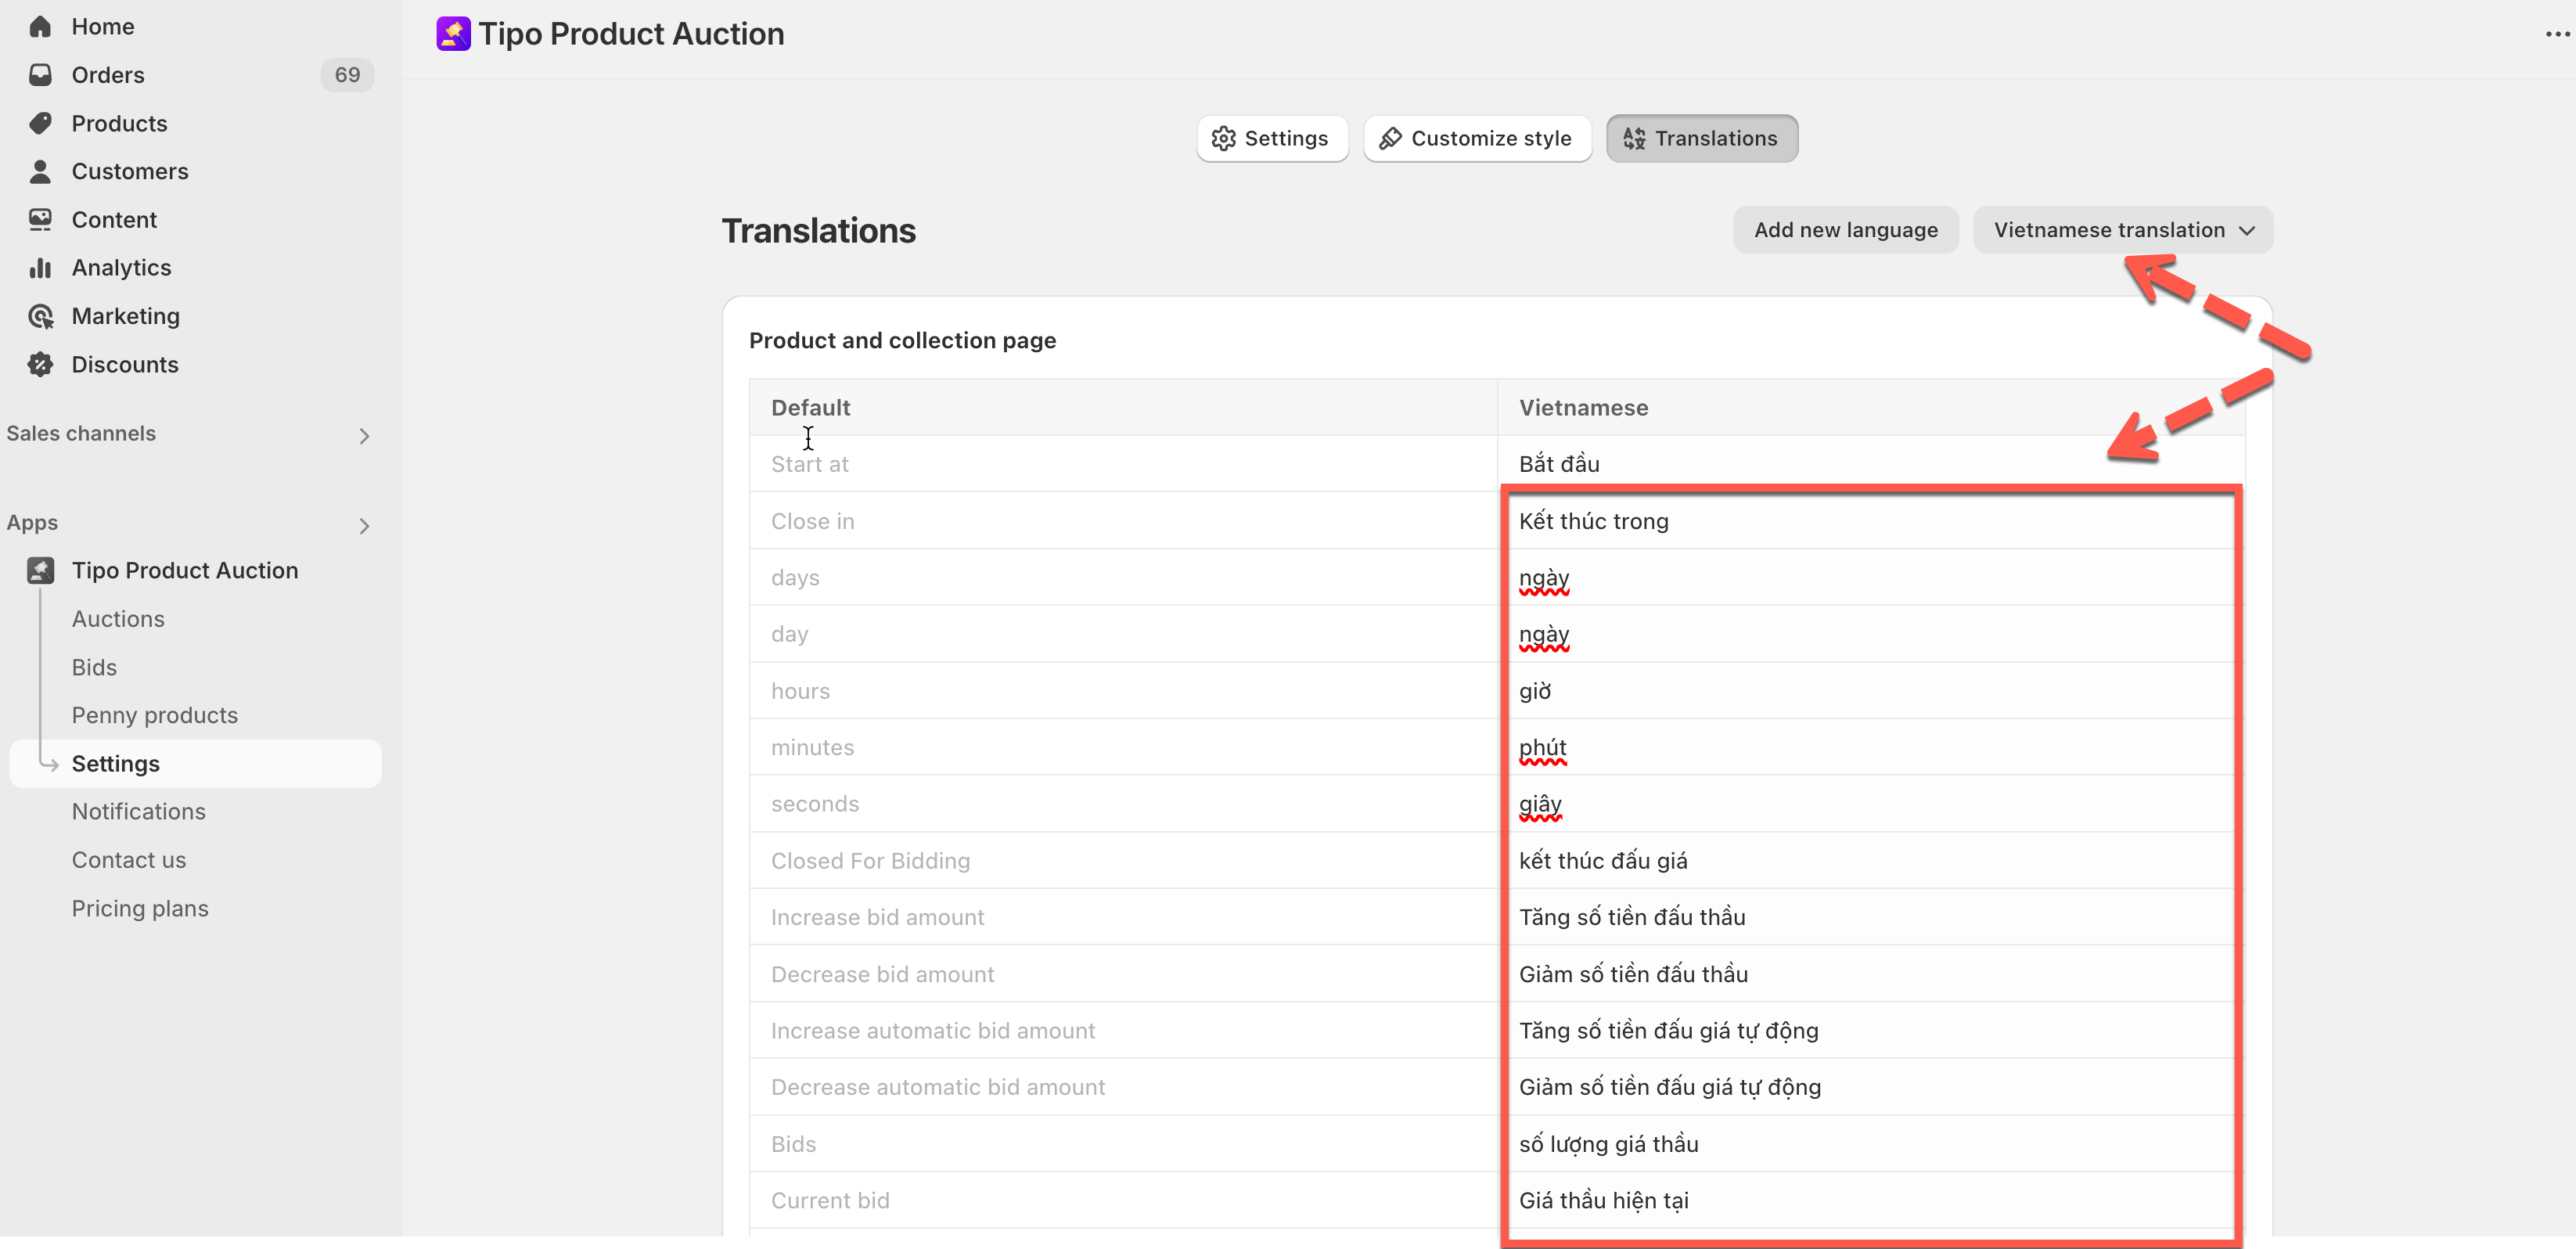Click the Discounts badge icon
Image resolution: width=2576 pixels, height=1249 pixels.
coord(40,364)
